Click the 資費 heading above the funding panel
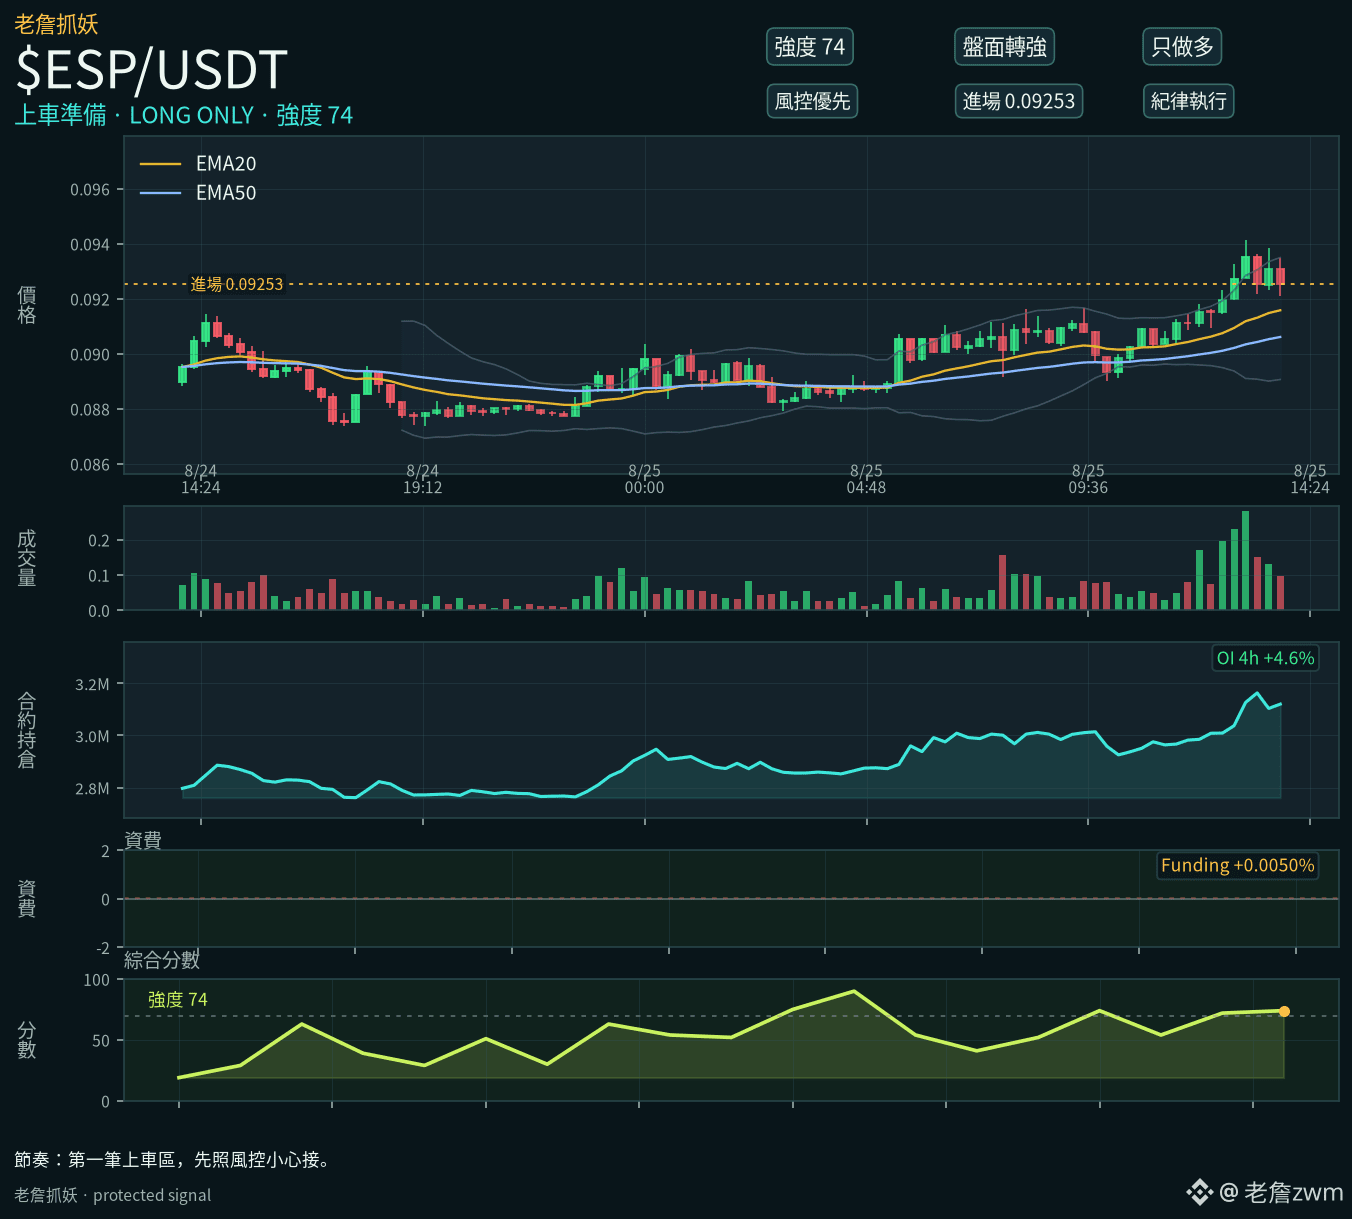Viewport: 1352px width, 1219px height. point(143,840)
